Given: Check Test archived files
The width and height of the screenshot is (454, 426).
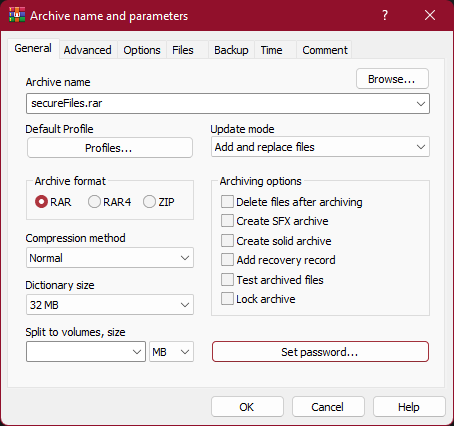Looking at the screenshot, I should tap(272, 280).
